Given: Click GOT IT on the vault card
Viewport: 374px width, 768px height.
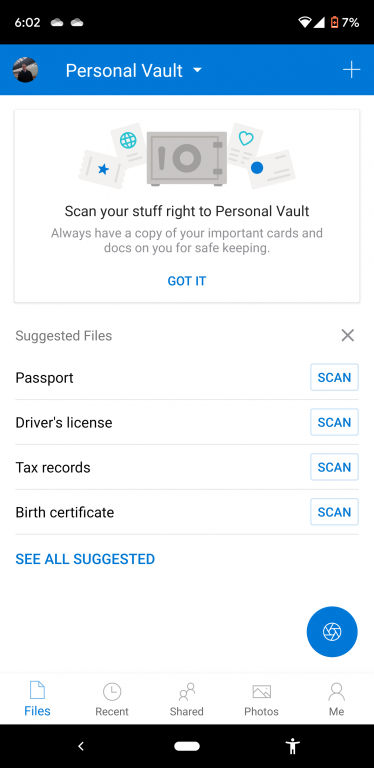Looking at the screenshot, I should click(x=187, y=281).
